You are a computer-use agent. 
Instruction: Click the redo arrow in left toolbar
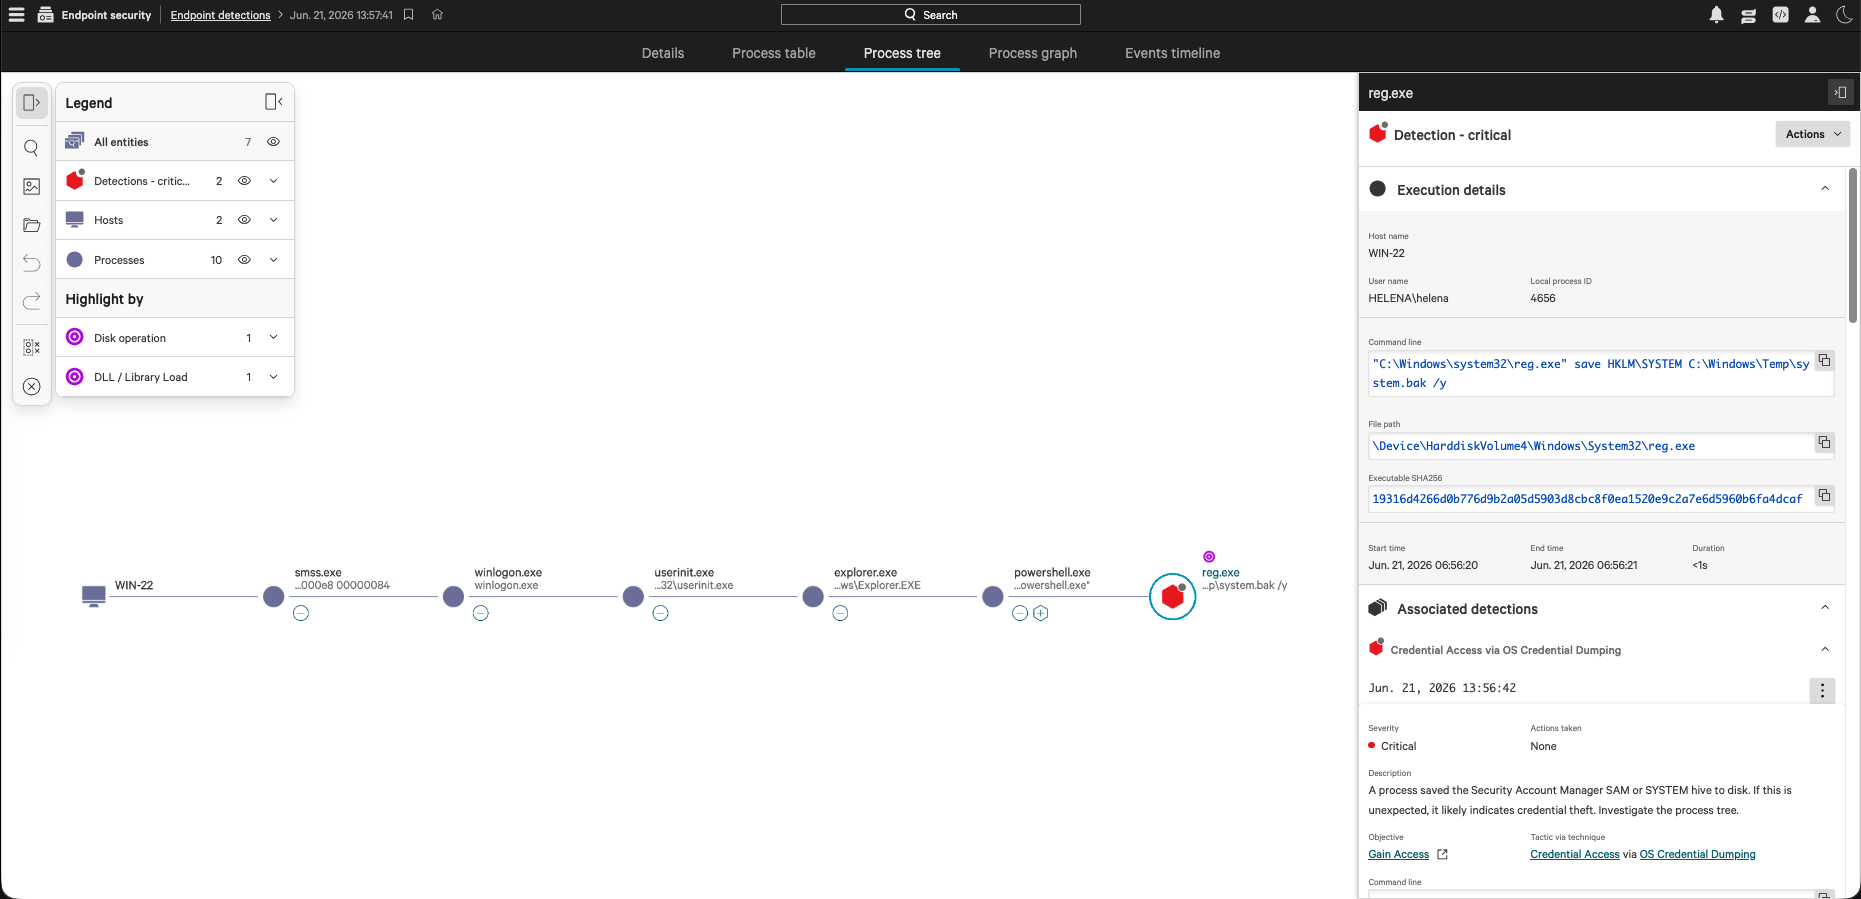(31, 301)
